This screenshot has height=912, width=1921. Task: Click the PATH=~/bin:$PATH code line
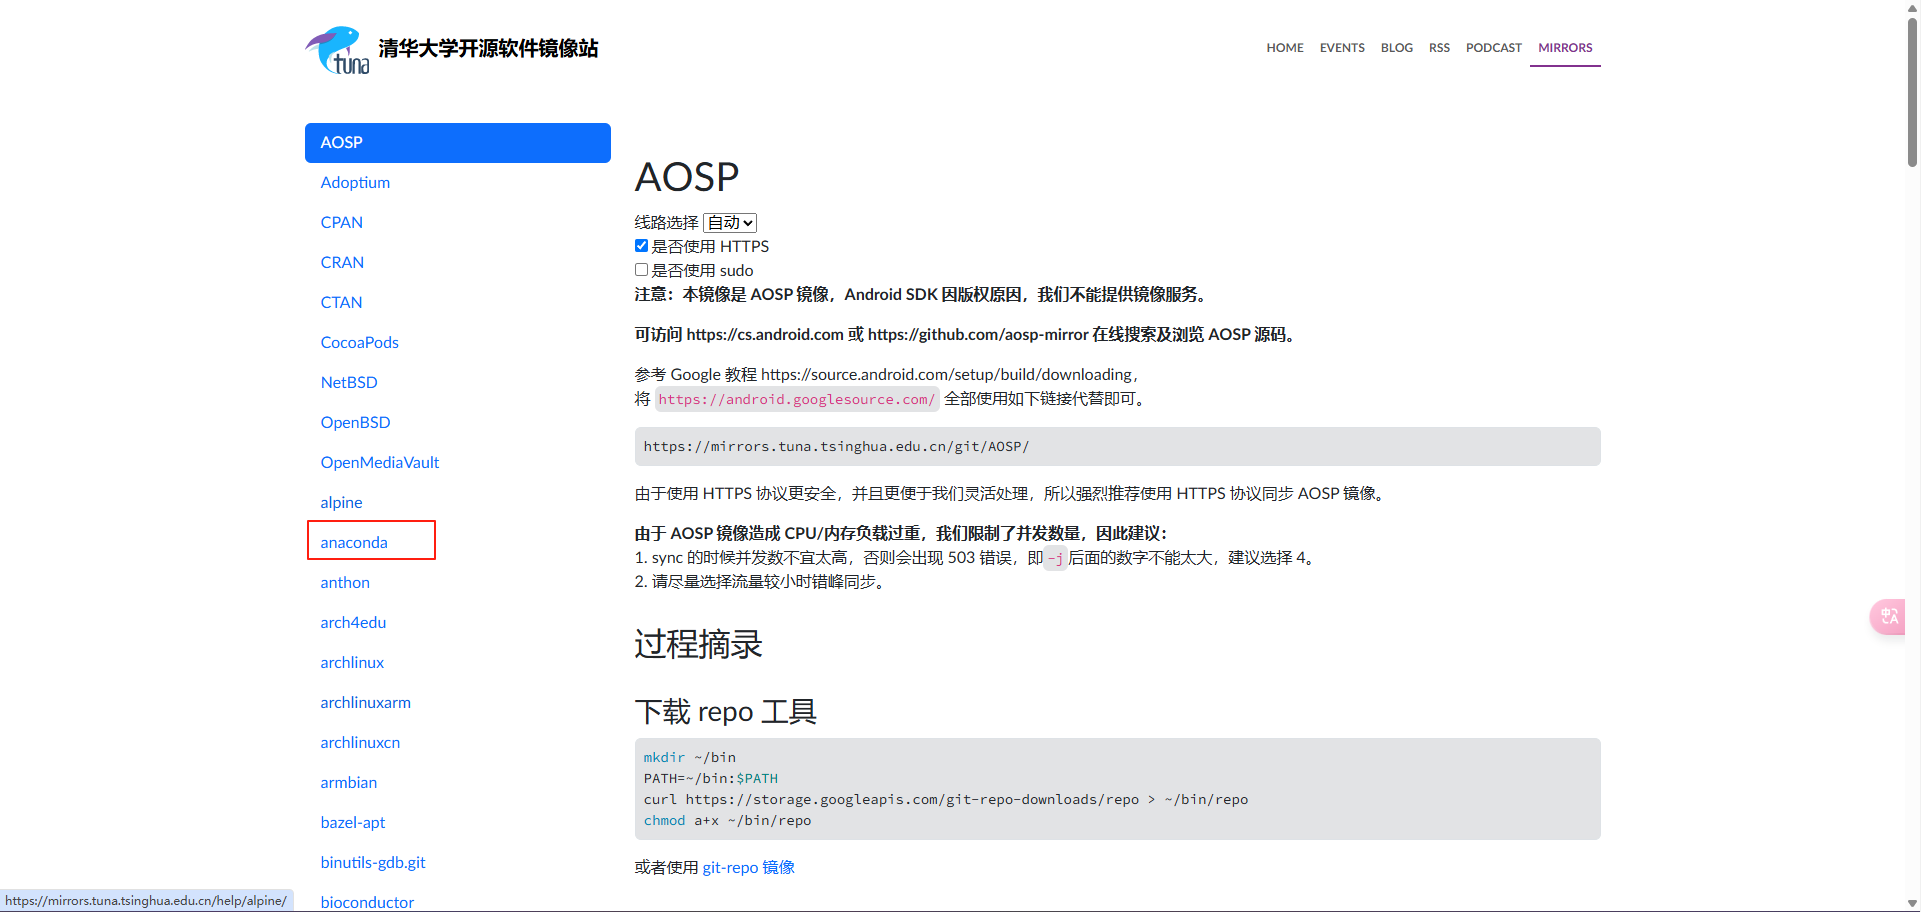(x=711, y=779)
